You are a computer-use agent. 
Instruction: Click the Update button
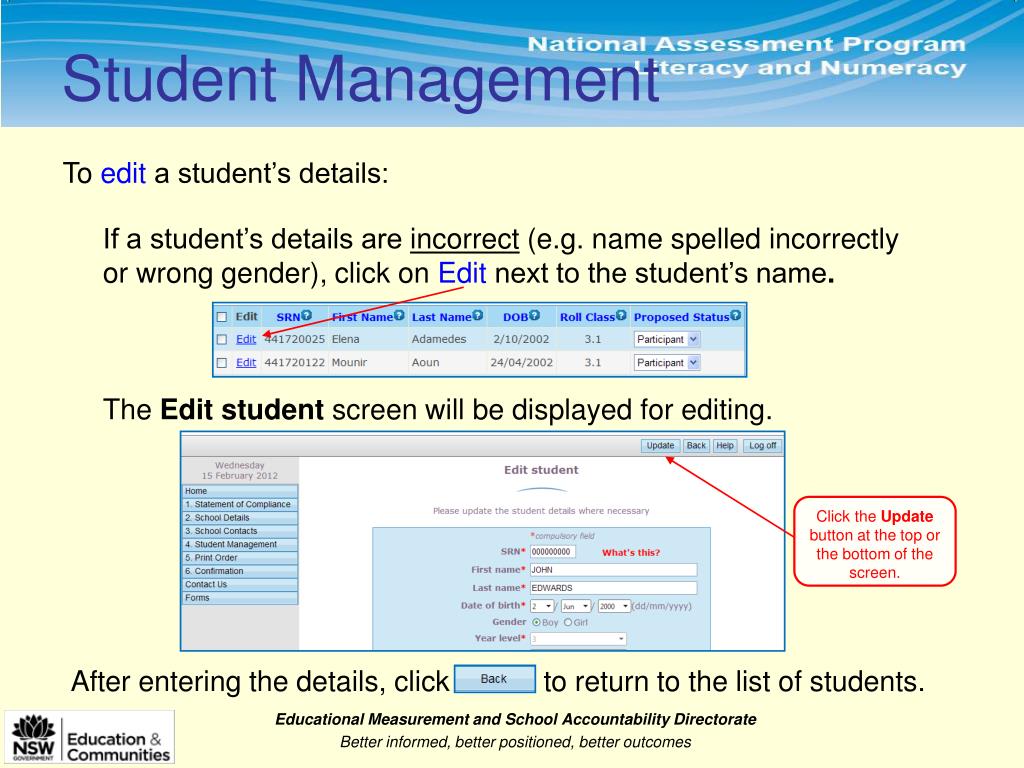660,445
